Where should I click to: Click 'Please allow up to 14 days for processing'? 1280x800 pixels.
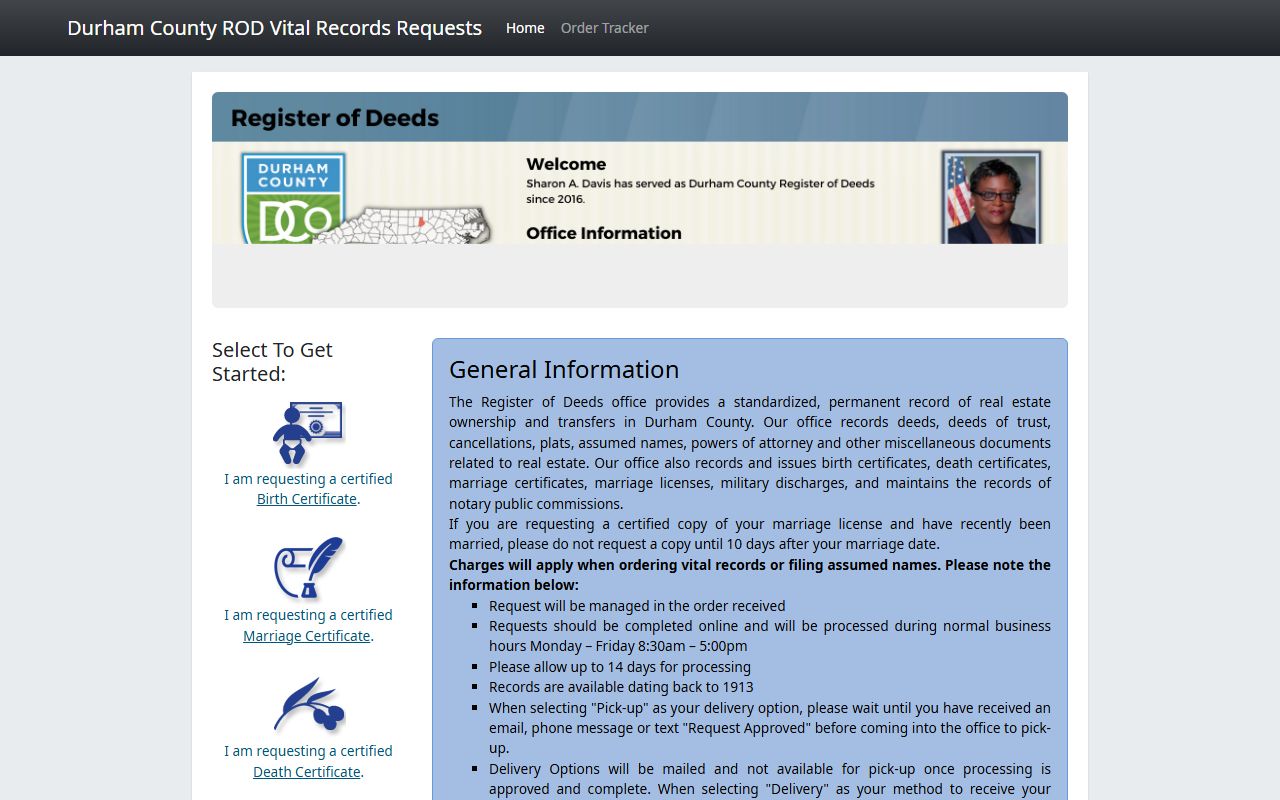pos(620,667)
